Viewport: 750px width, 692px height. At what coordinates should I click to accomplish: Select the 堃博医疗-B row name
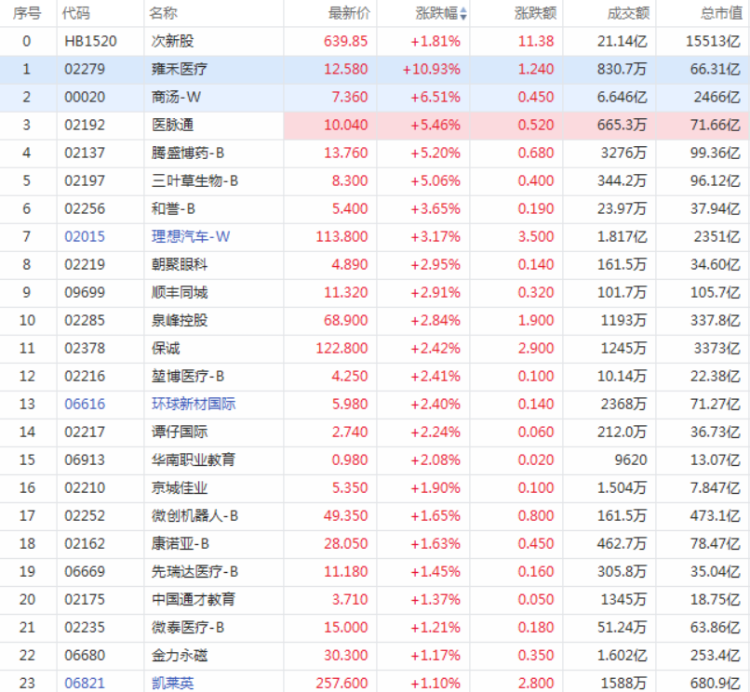[188, 376]
